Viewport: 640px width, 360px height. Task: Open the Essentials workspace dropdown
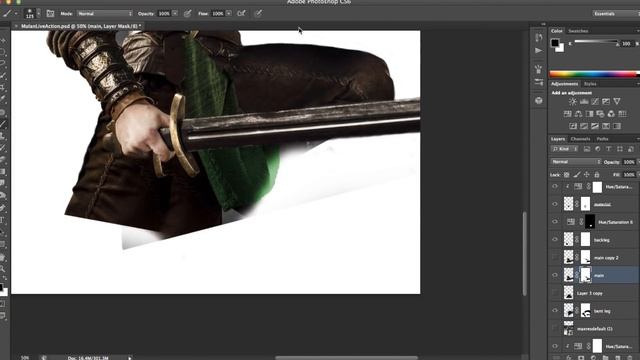(616, 13)
